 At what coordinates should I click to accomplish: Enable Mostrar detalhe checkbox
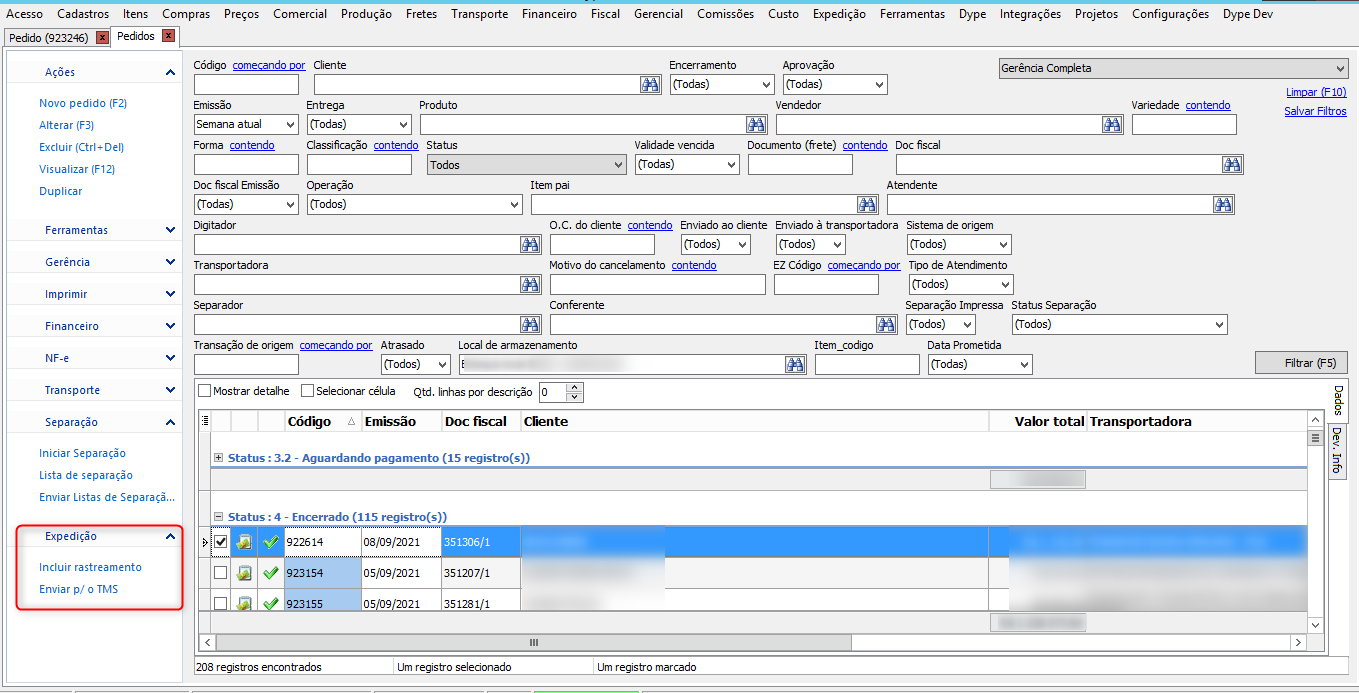205,391
